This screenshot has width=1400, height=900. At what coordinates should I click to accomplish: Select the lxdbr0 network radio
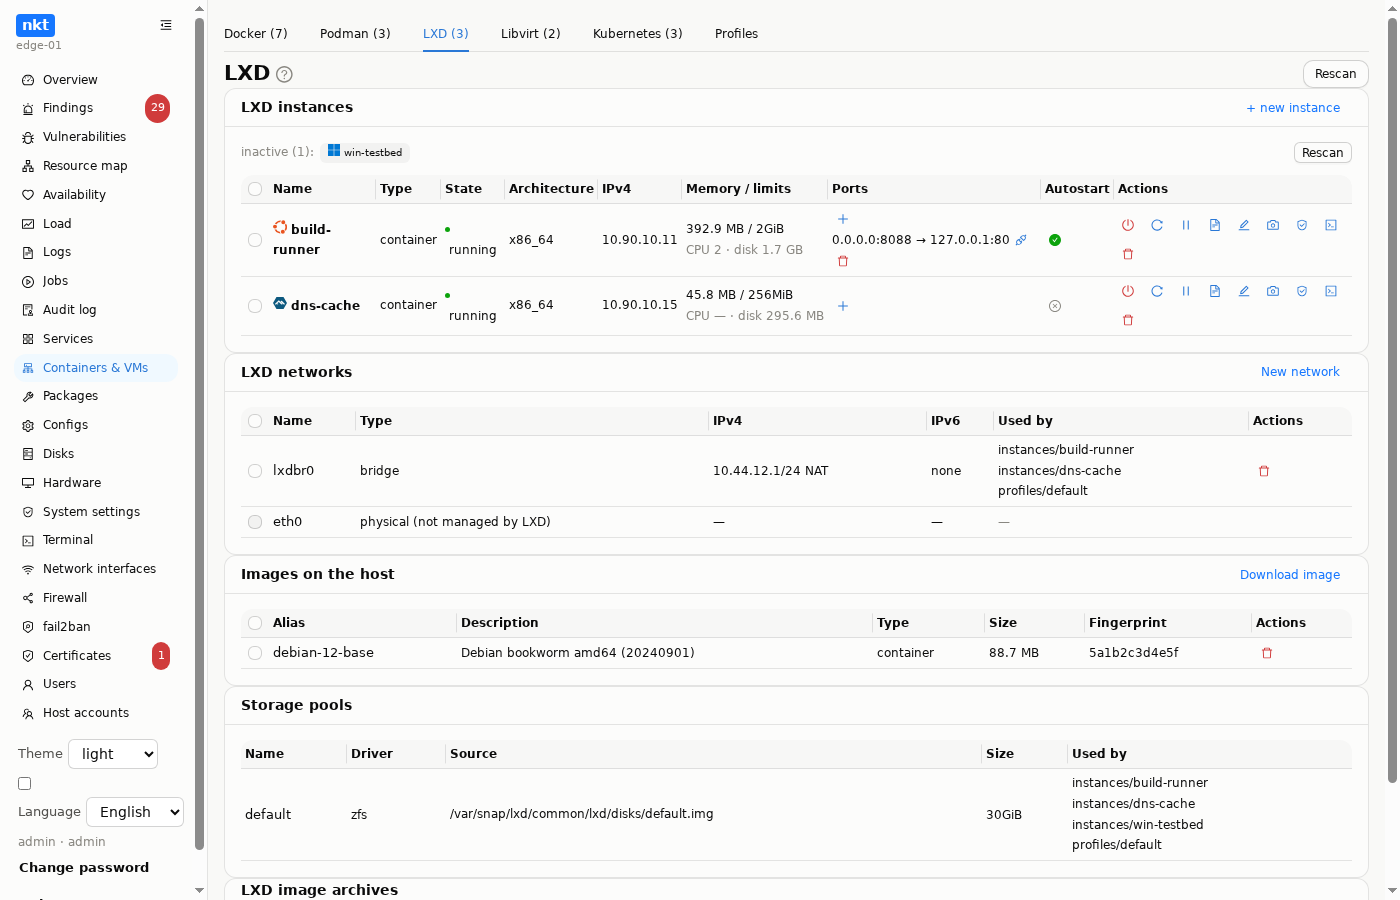(x=255, y=471)
